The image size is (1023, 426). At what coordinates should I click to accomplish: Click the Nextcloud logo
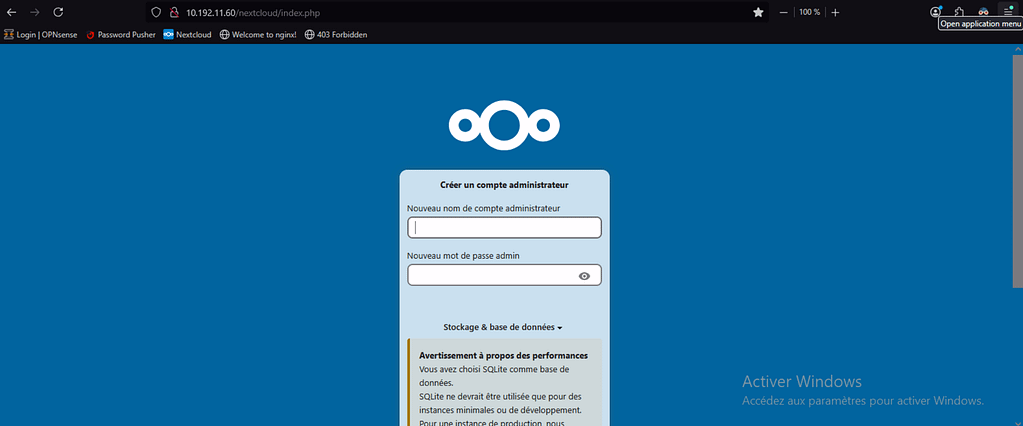pos(504,124)
